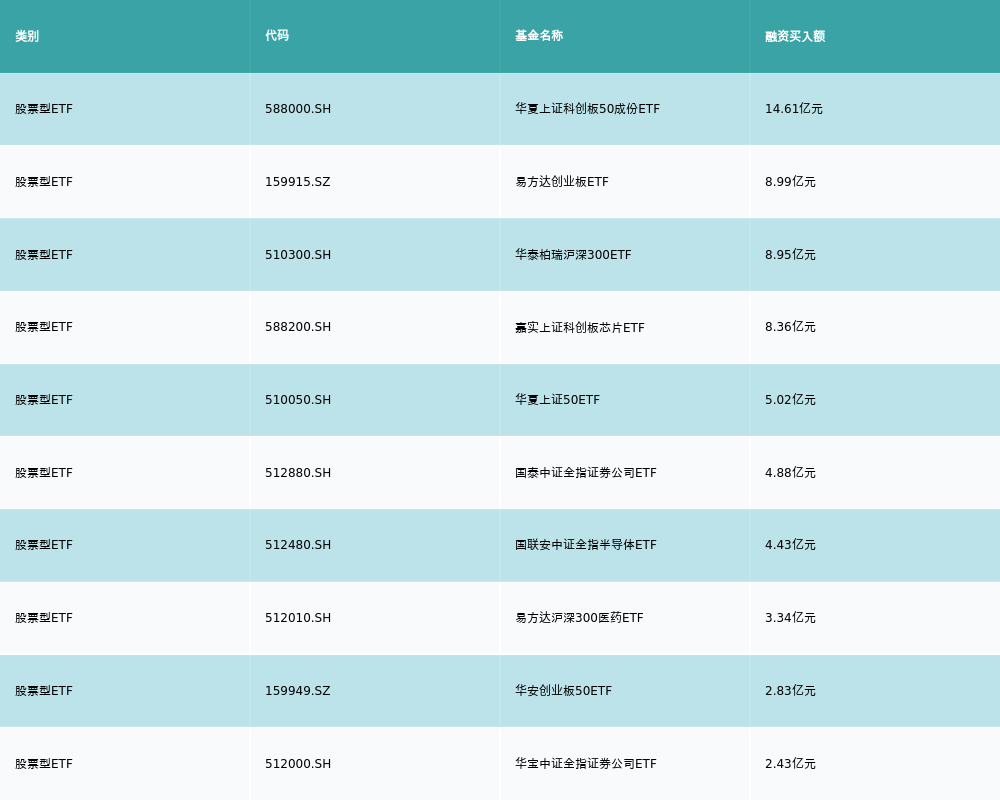1000x800 pixels.
Task: Click the amount 14.61亿元
Action: click(793, 109)
